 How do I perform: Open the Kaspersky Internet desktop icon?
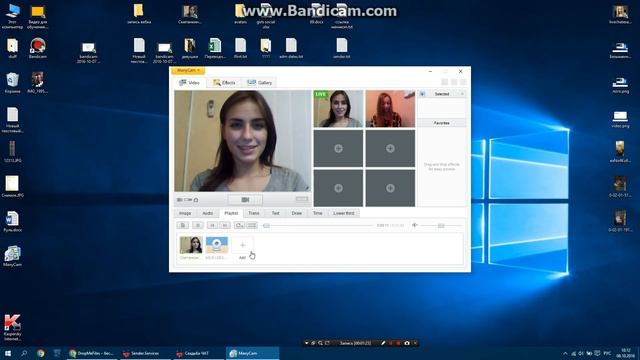[x=12, y=327]
